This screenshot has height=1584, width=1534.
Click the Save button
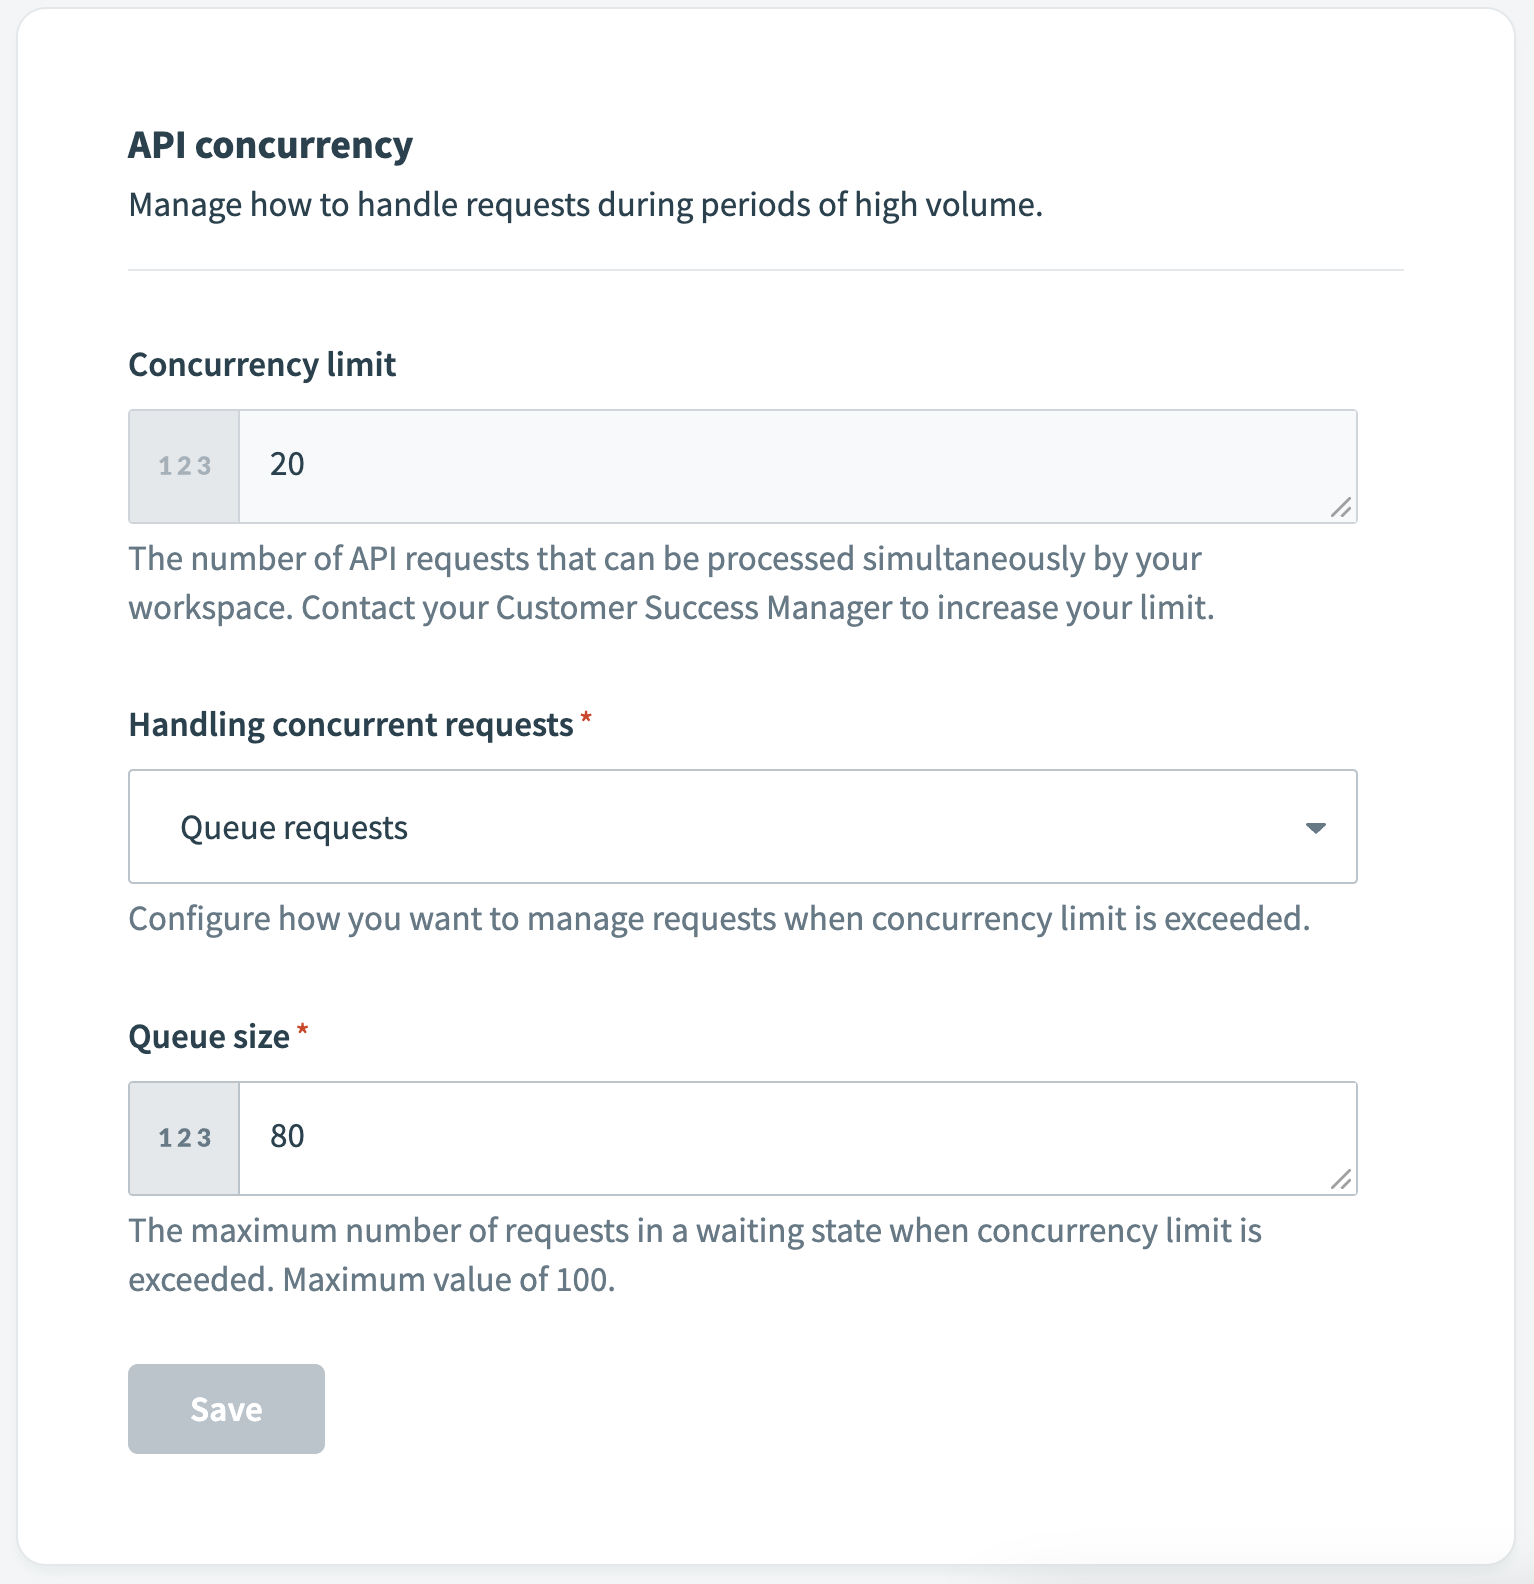(225, 1408)
